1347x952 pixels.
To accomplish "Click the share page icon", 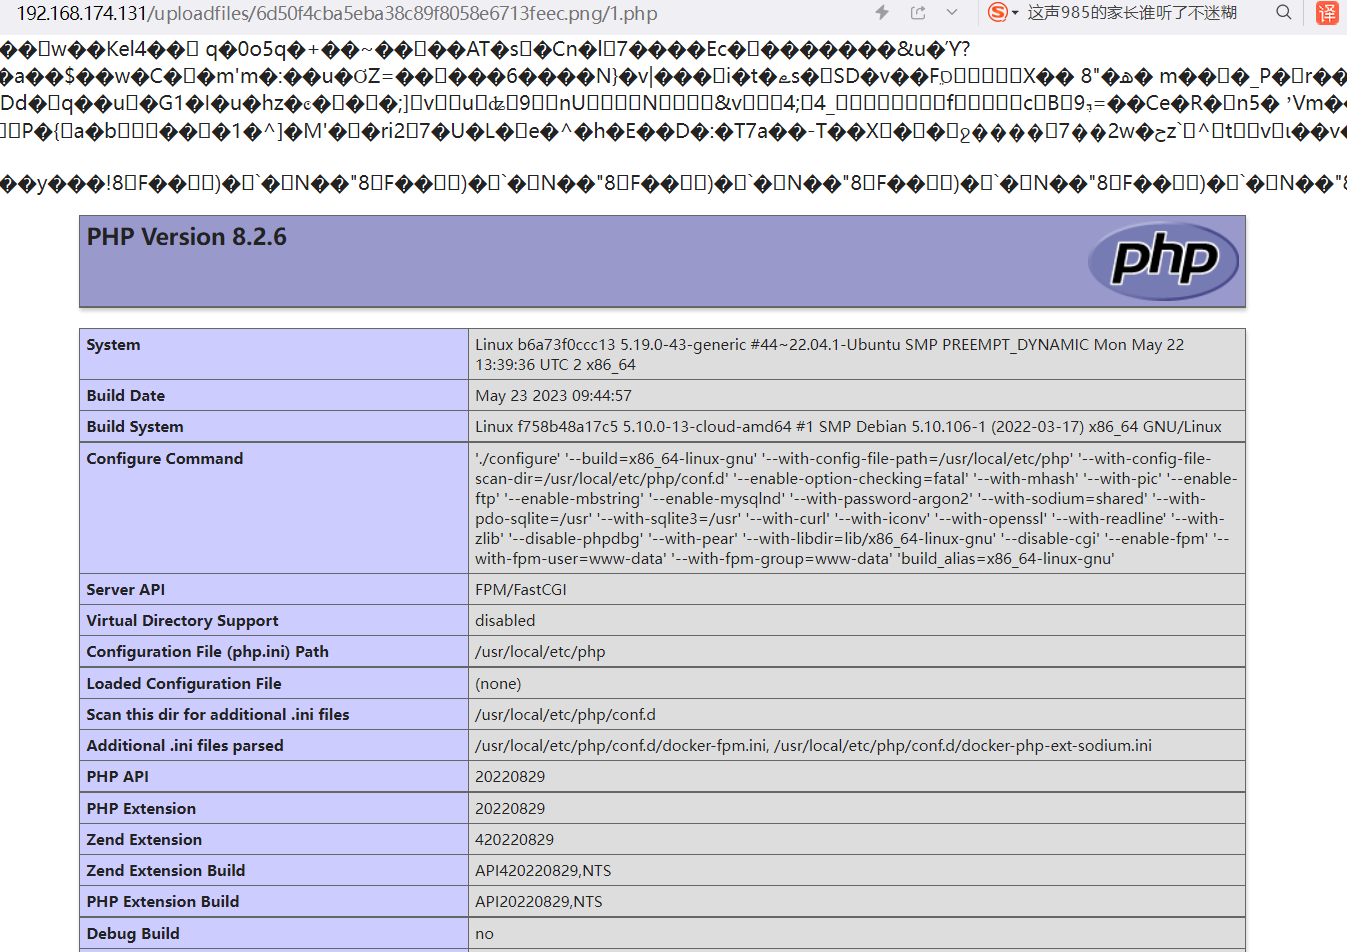I will coord(918,13).
